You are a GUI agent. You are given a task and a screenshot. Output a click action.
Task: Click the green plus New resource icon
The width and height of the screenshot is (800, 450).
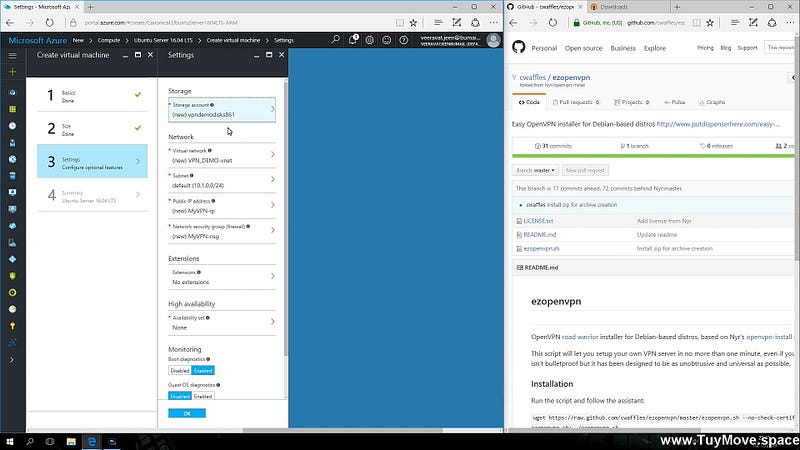(12, 72)
